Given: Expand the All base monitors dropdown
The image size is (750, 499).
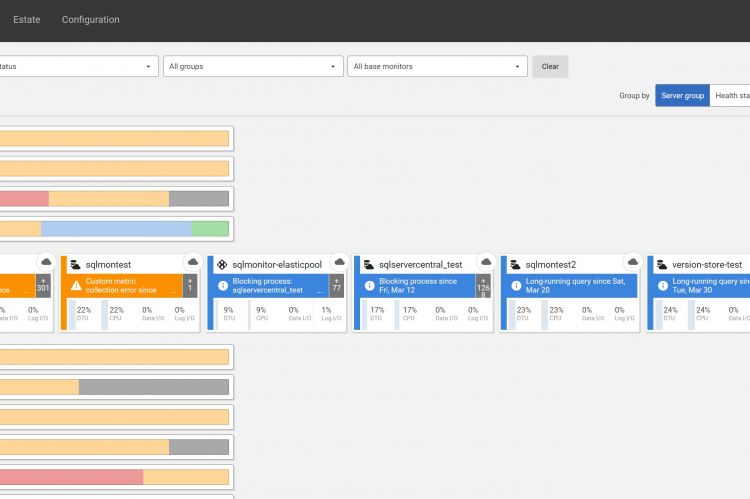Looking at the screenshot, I should coord(437,67).
